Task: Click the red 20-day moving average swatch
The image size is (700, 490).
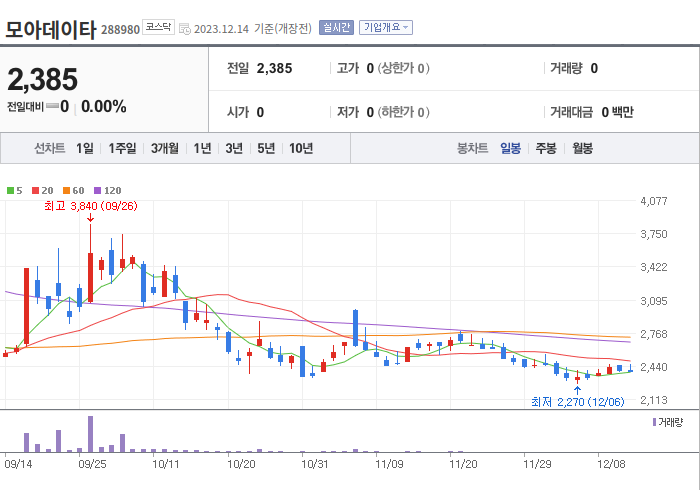Action: pos(35,191)
